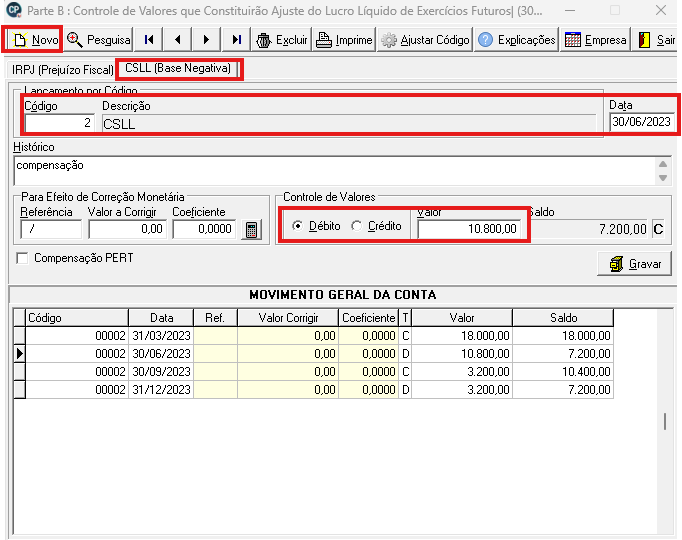Select the Débito radio option

317,226
